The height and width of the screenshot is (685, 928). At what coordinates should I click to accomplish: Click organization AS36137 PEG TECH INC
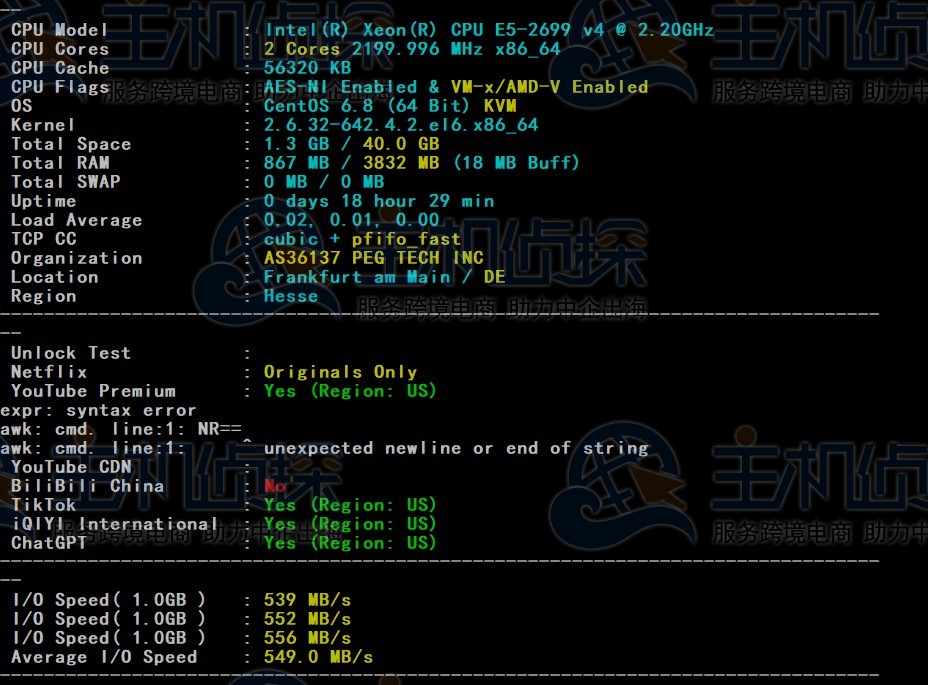pos(373,258)
